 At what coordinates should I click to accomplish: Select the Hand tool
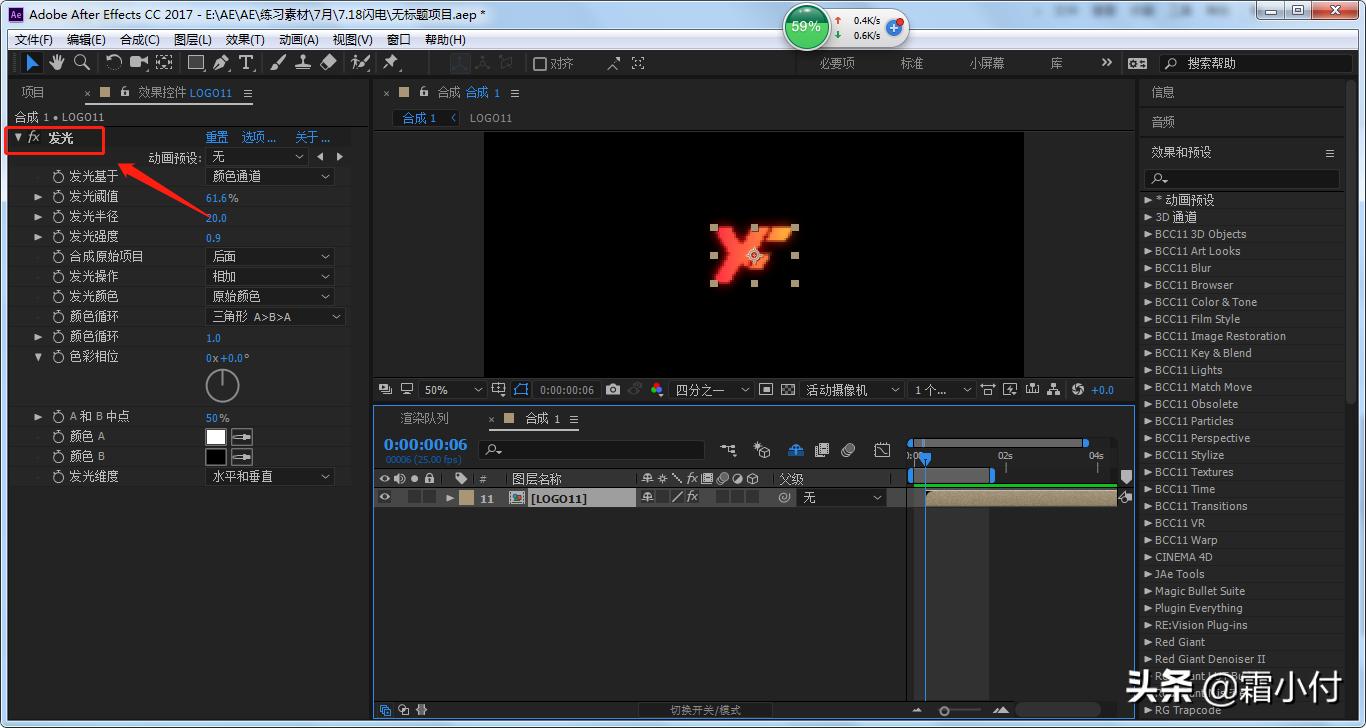pos(57,63)
